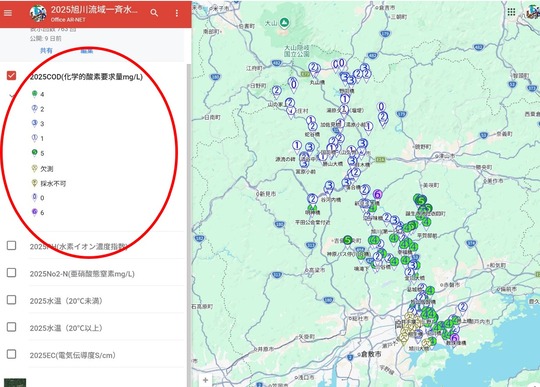Click the 大山 mountain marker on map

coord(284,23)
